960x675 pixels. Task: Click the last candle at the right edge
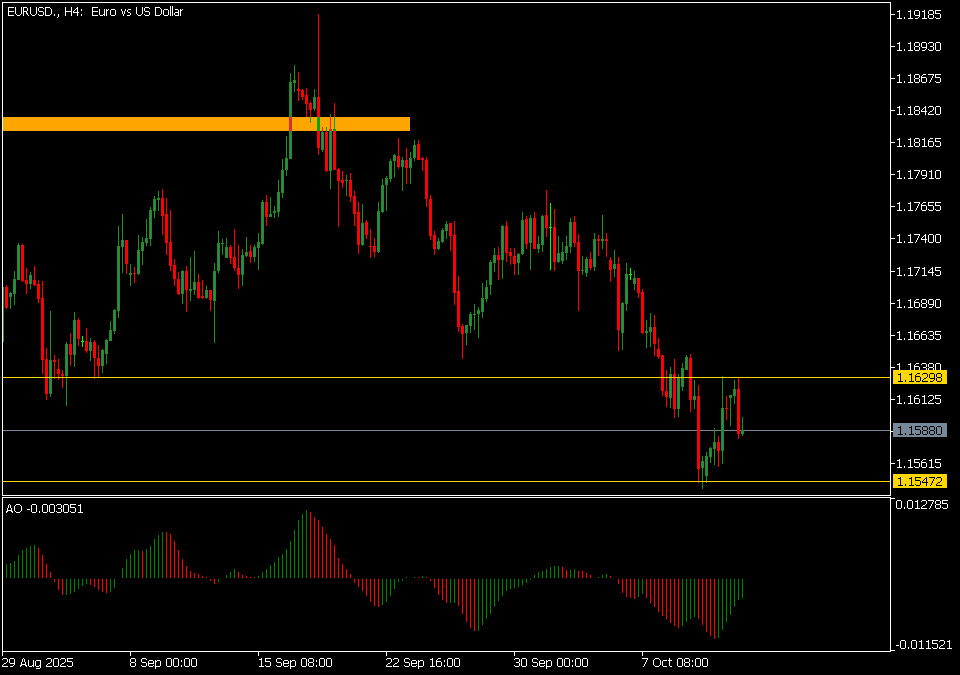[742, 430]
